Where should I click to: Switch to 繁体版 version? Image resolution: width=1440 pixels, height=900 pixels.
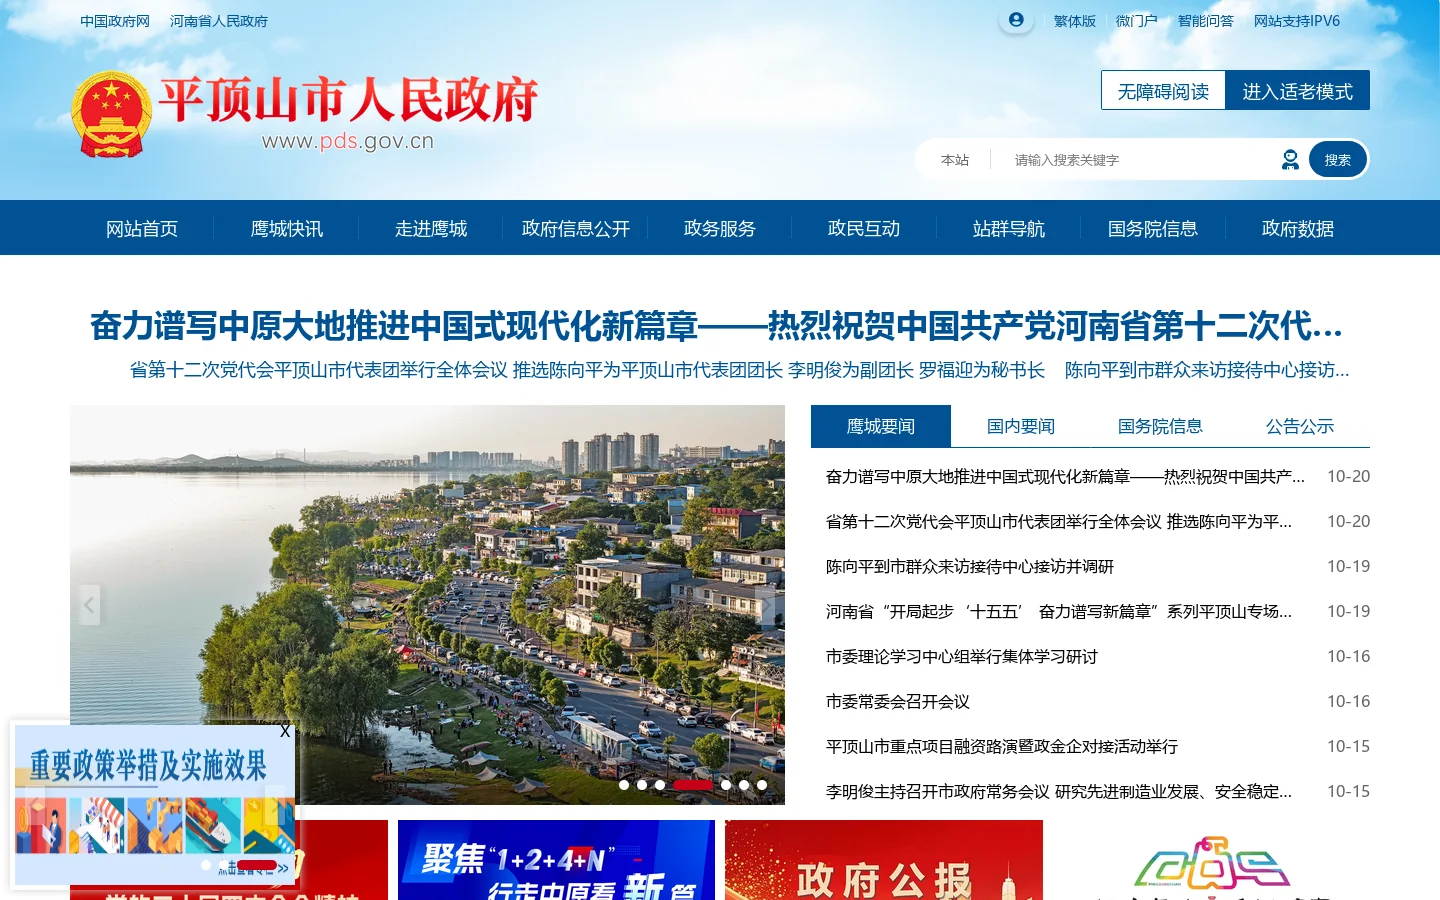click(x=1075, y=21)
